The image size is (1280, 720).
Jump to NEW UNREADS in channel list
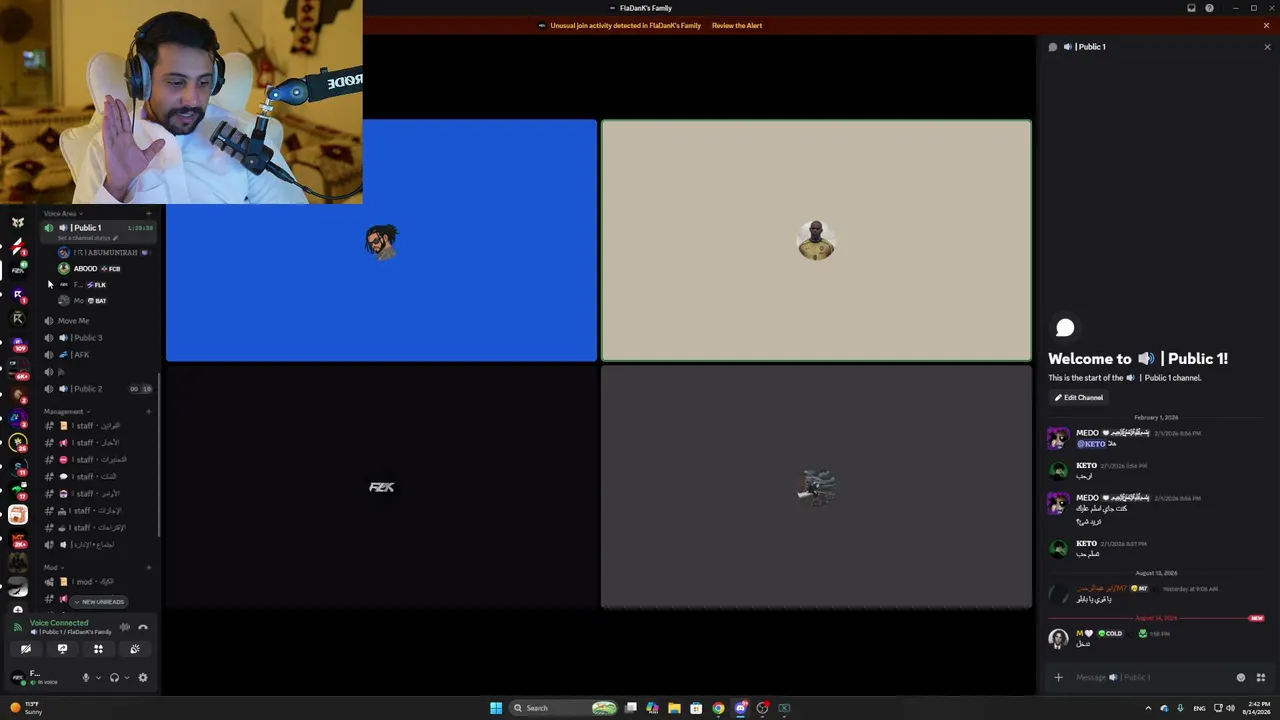(100, 602)
